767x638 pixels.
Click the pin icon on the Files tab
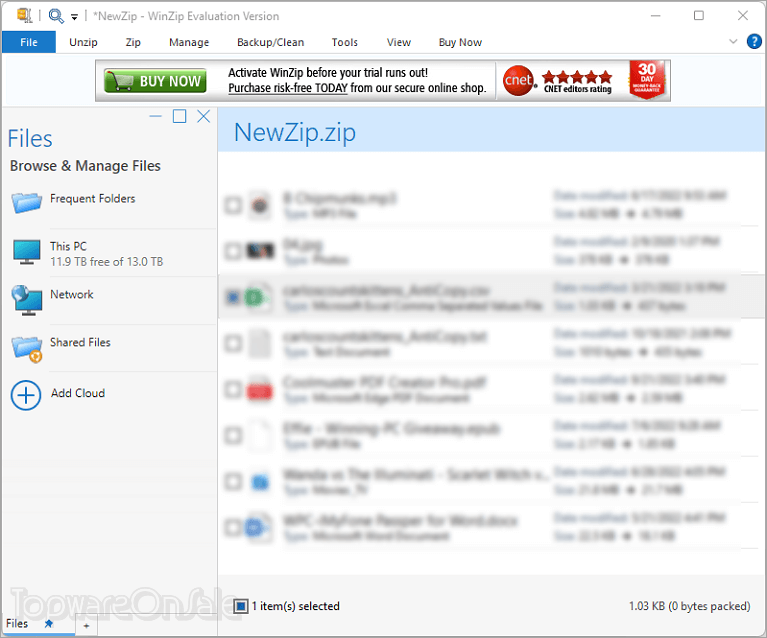pos(48,624)
